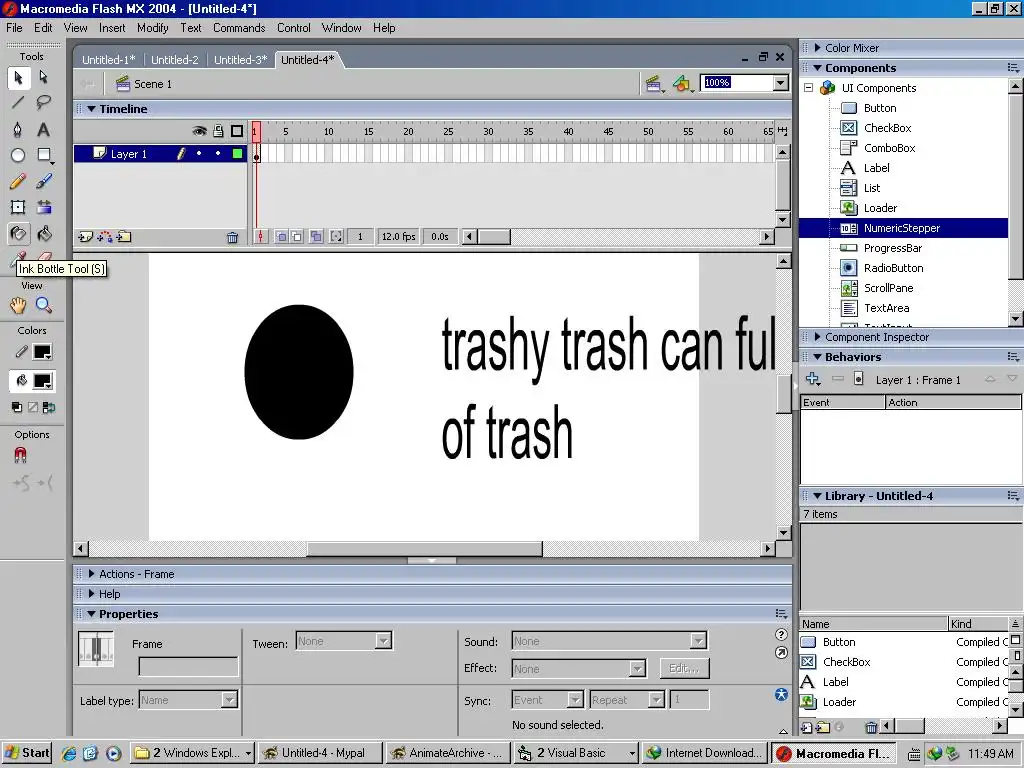Screen dimensions: 1024x768
Task: Add a behavior with plus button
Action: [x=813, y=379]
